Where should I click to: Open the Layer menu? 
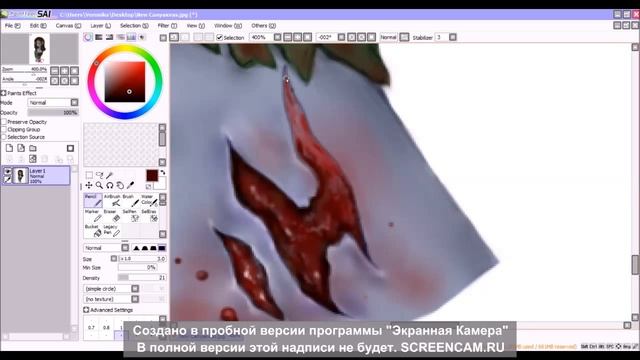click(100, 25)
